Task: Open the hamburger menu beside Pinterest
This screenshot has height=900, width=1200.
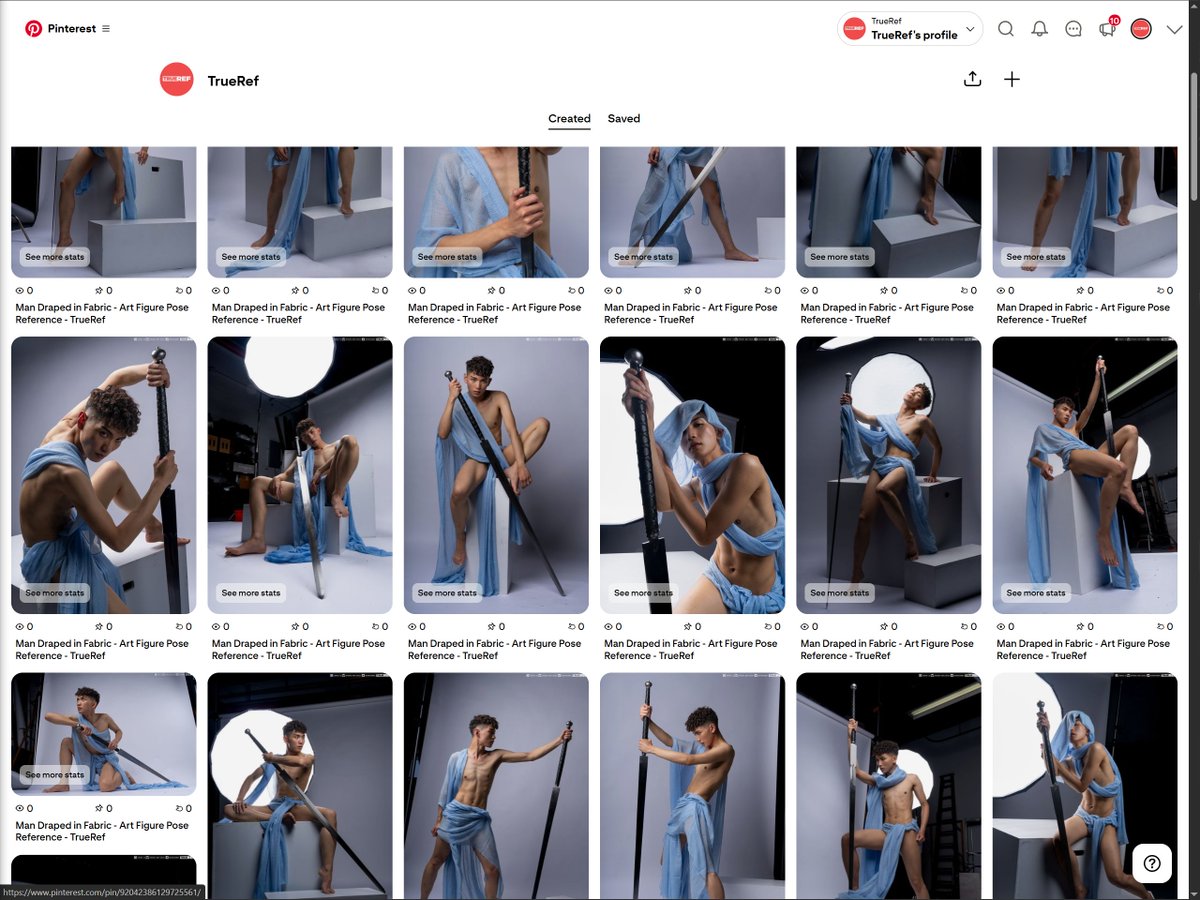Action: 107,29
